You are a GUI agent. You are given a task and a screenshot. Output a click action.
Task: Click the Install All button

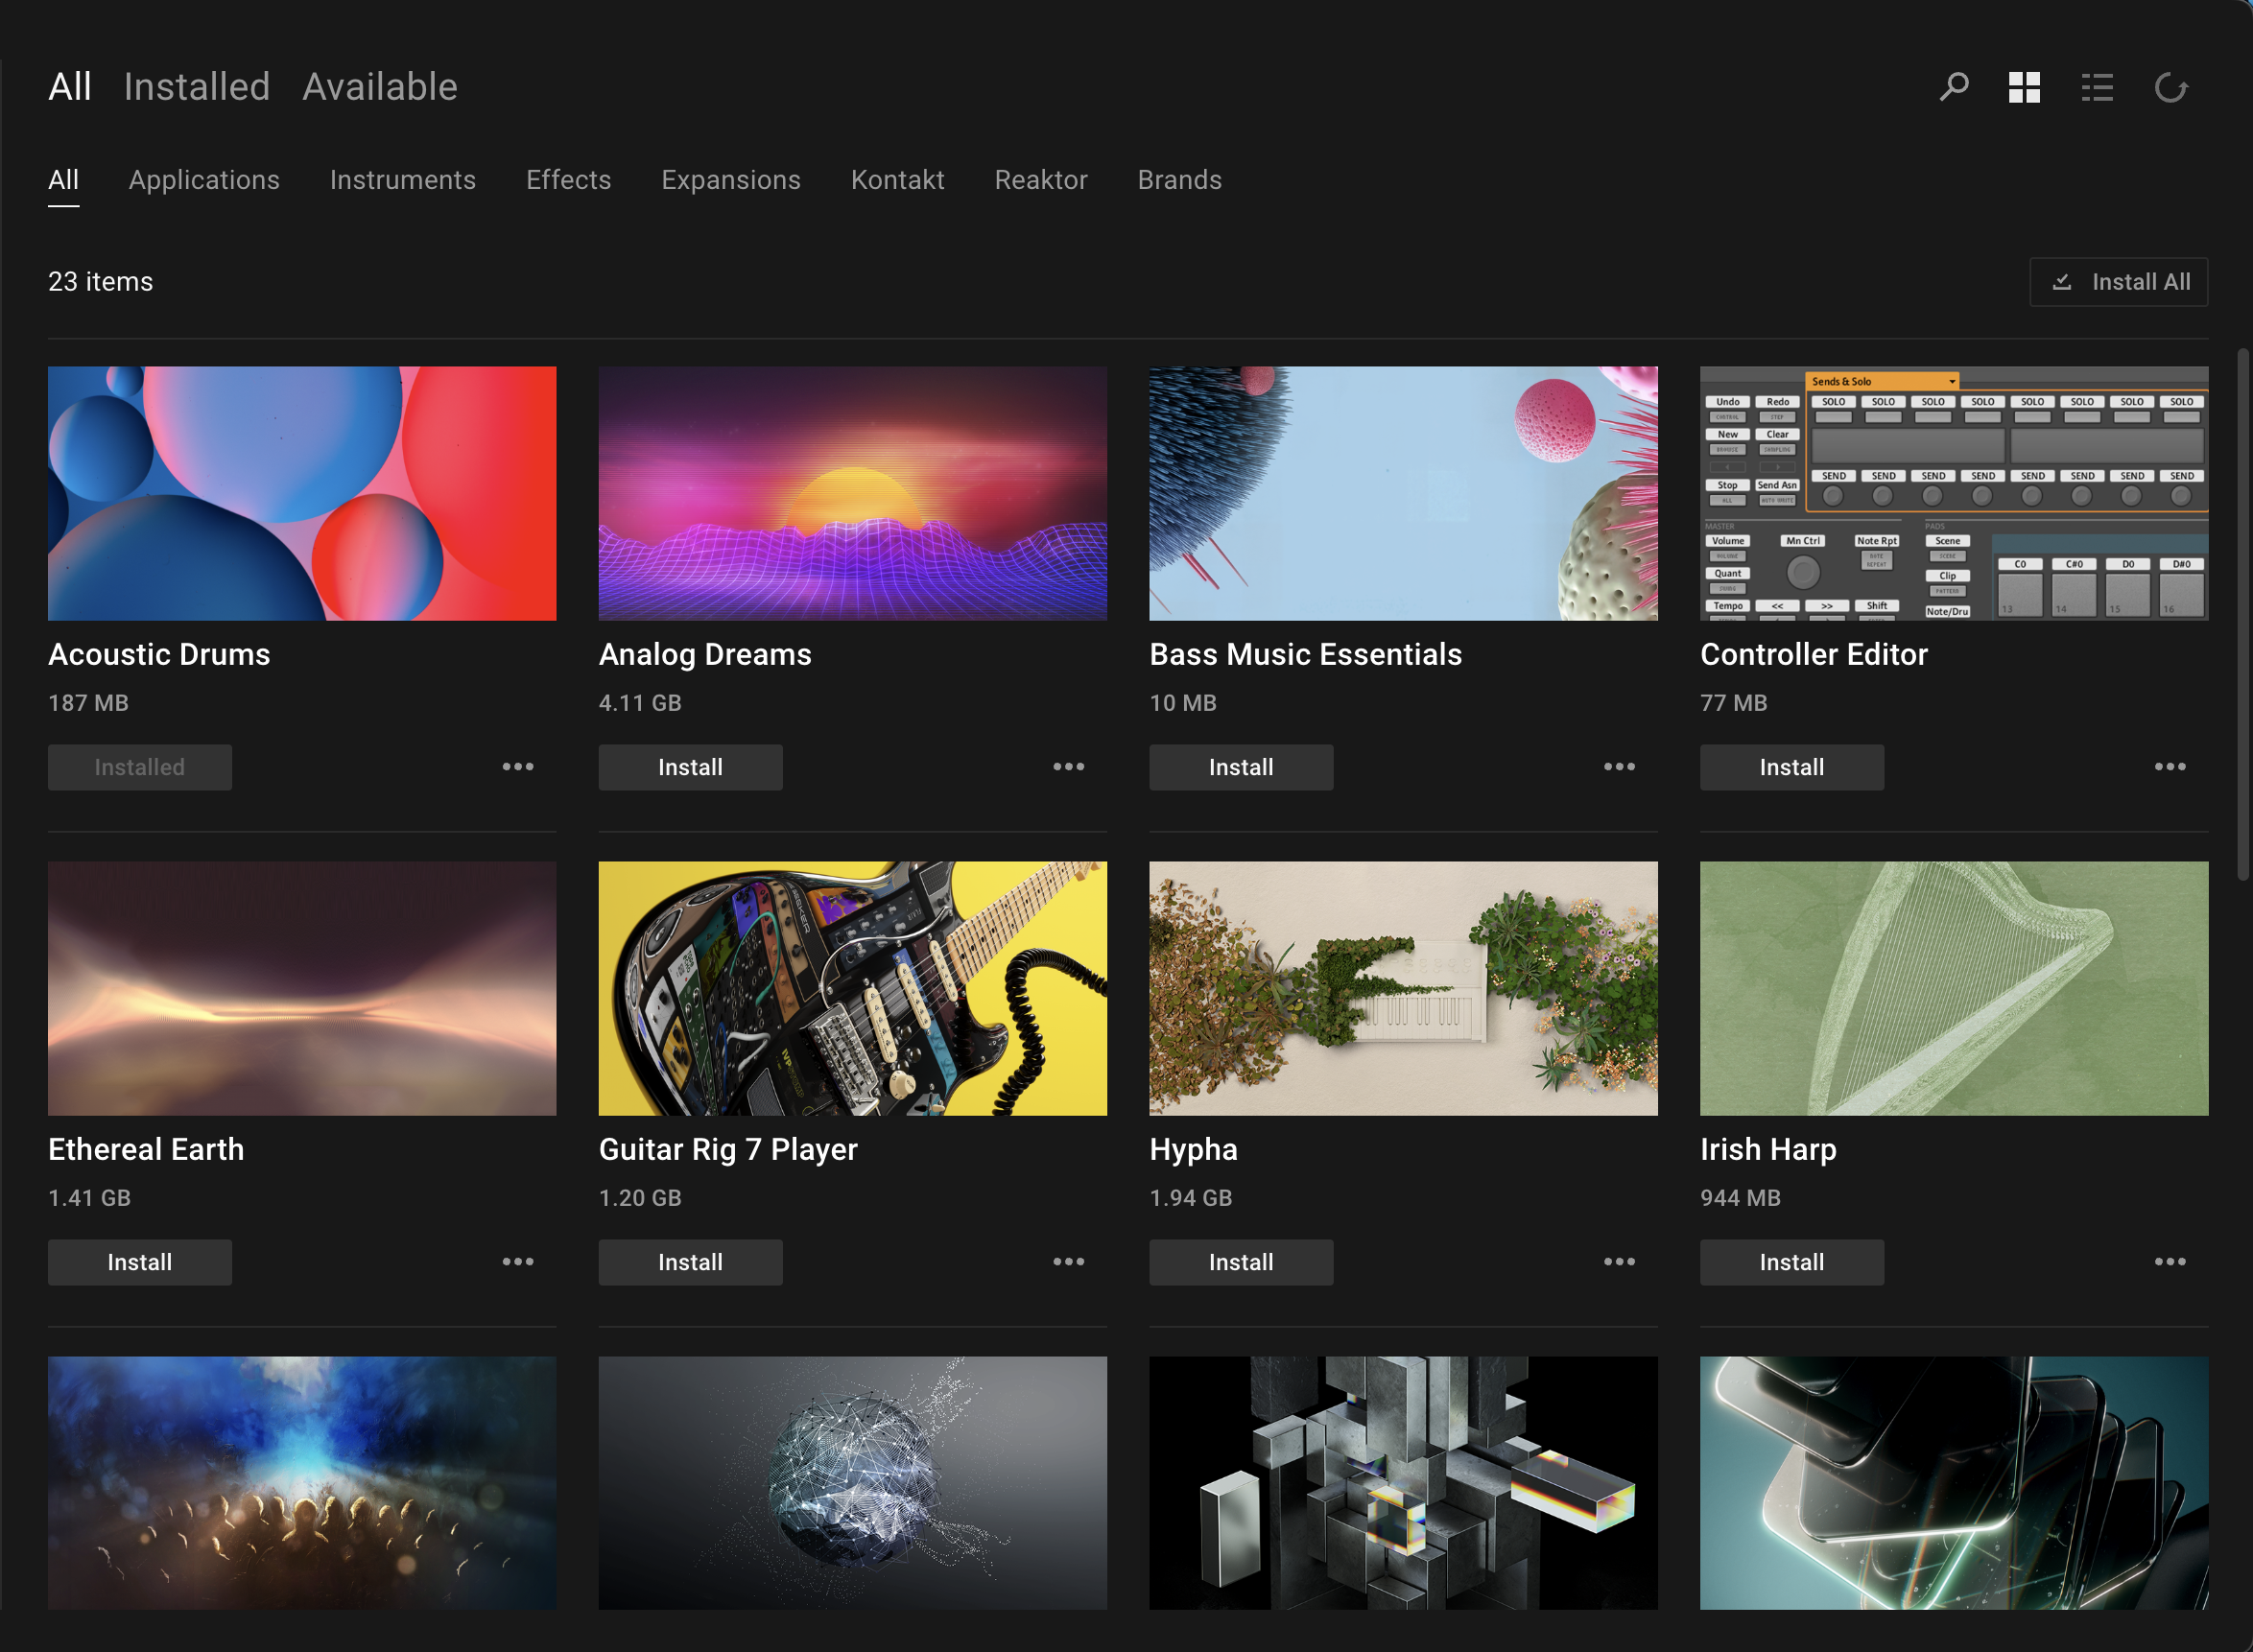click(x=2118, y=282)
